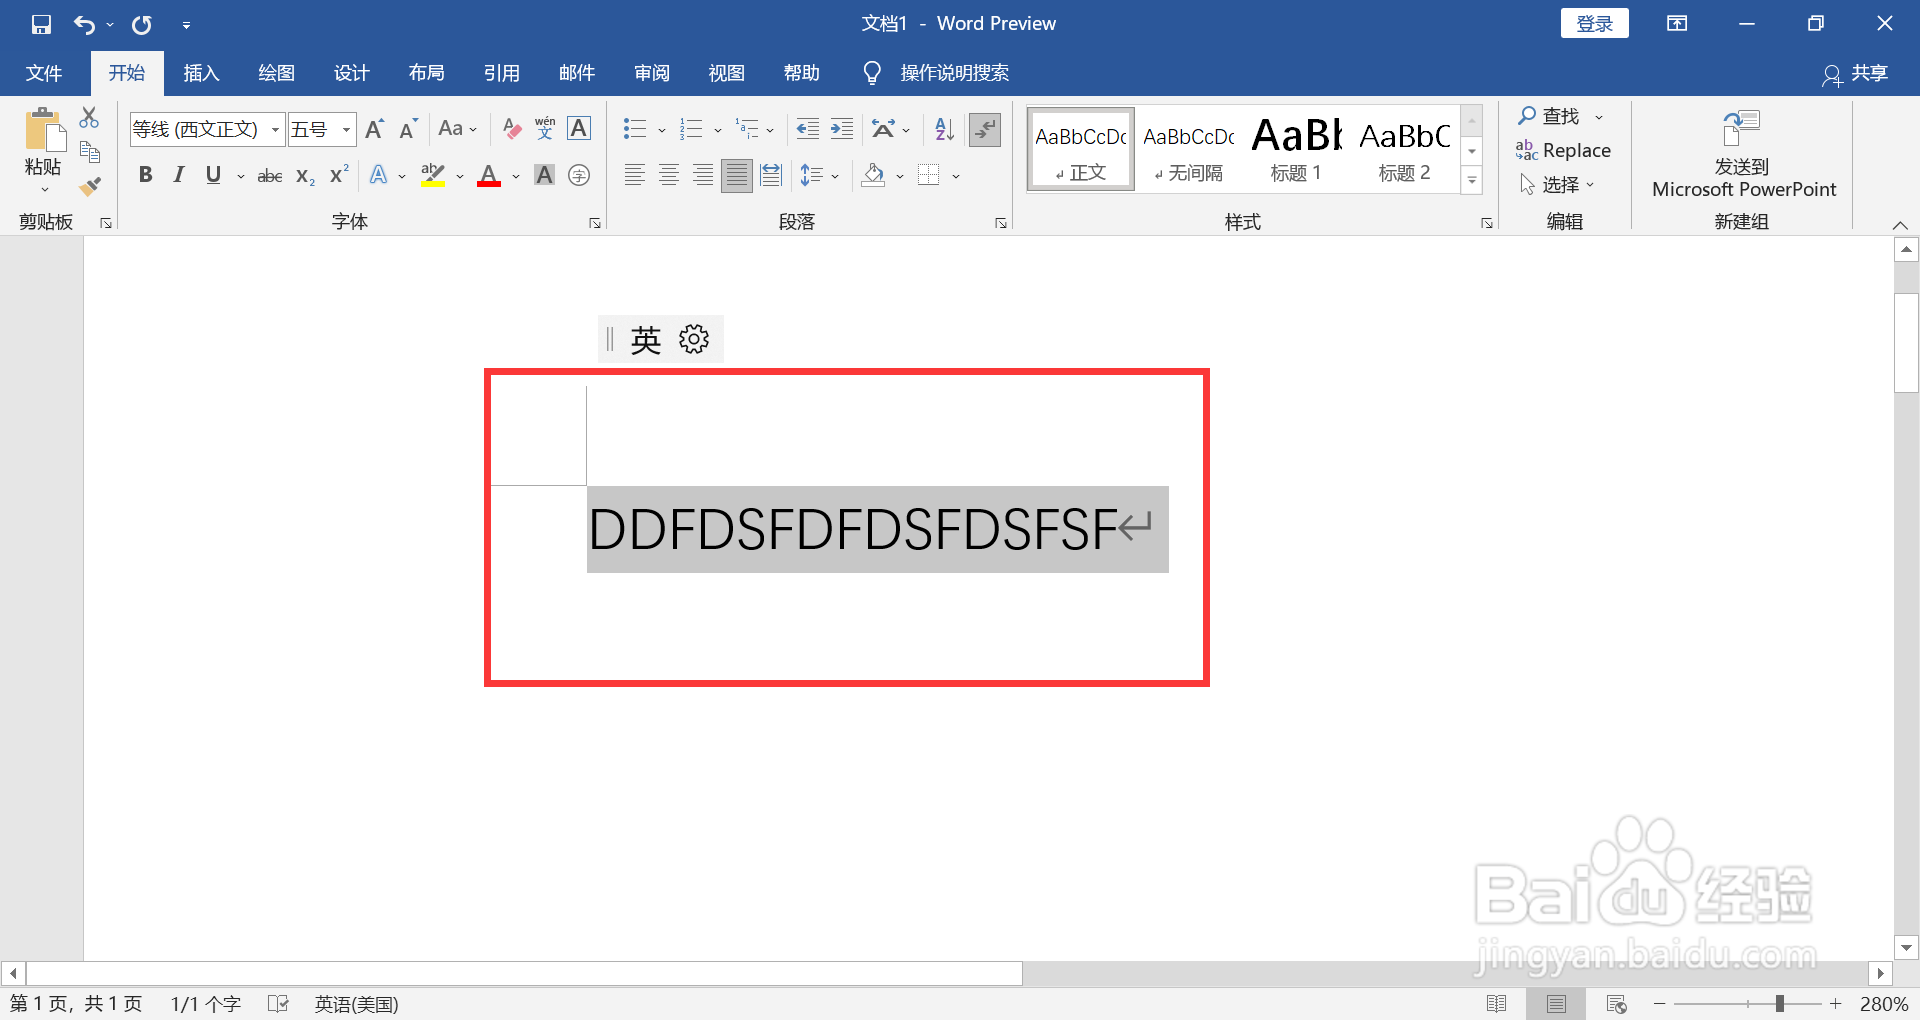Viewport: 1920px width, 1020px height.
Task: Align text right
Action: point(703,176)
